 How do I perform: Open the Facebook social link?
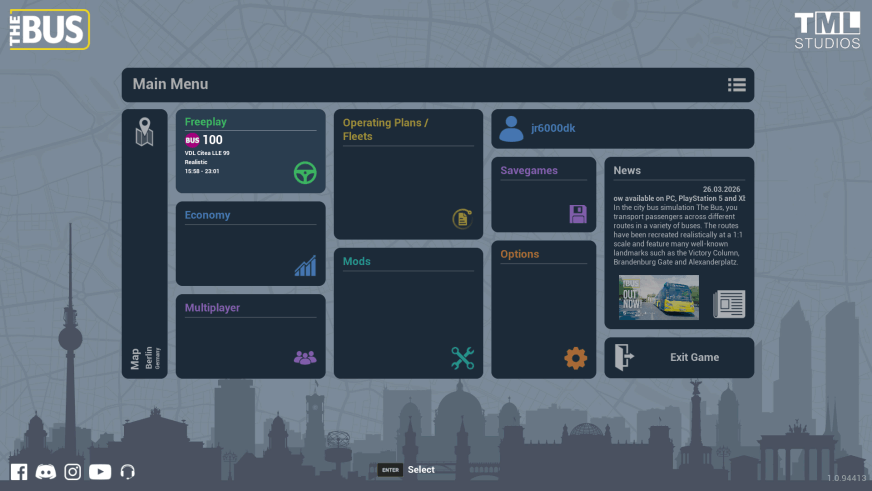click(x=19, y=472)
